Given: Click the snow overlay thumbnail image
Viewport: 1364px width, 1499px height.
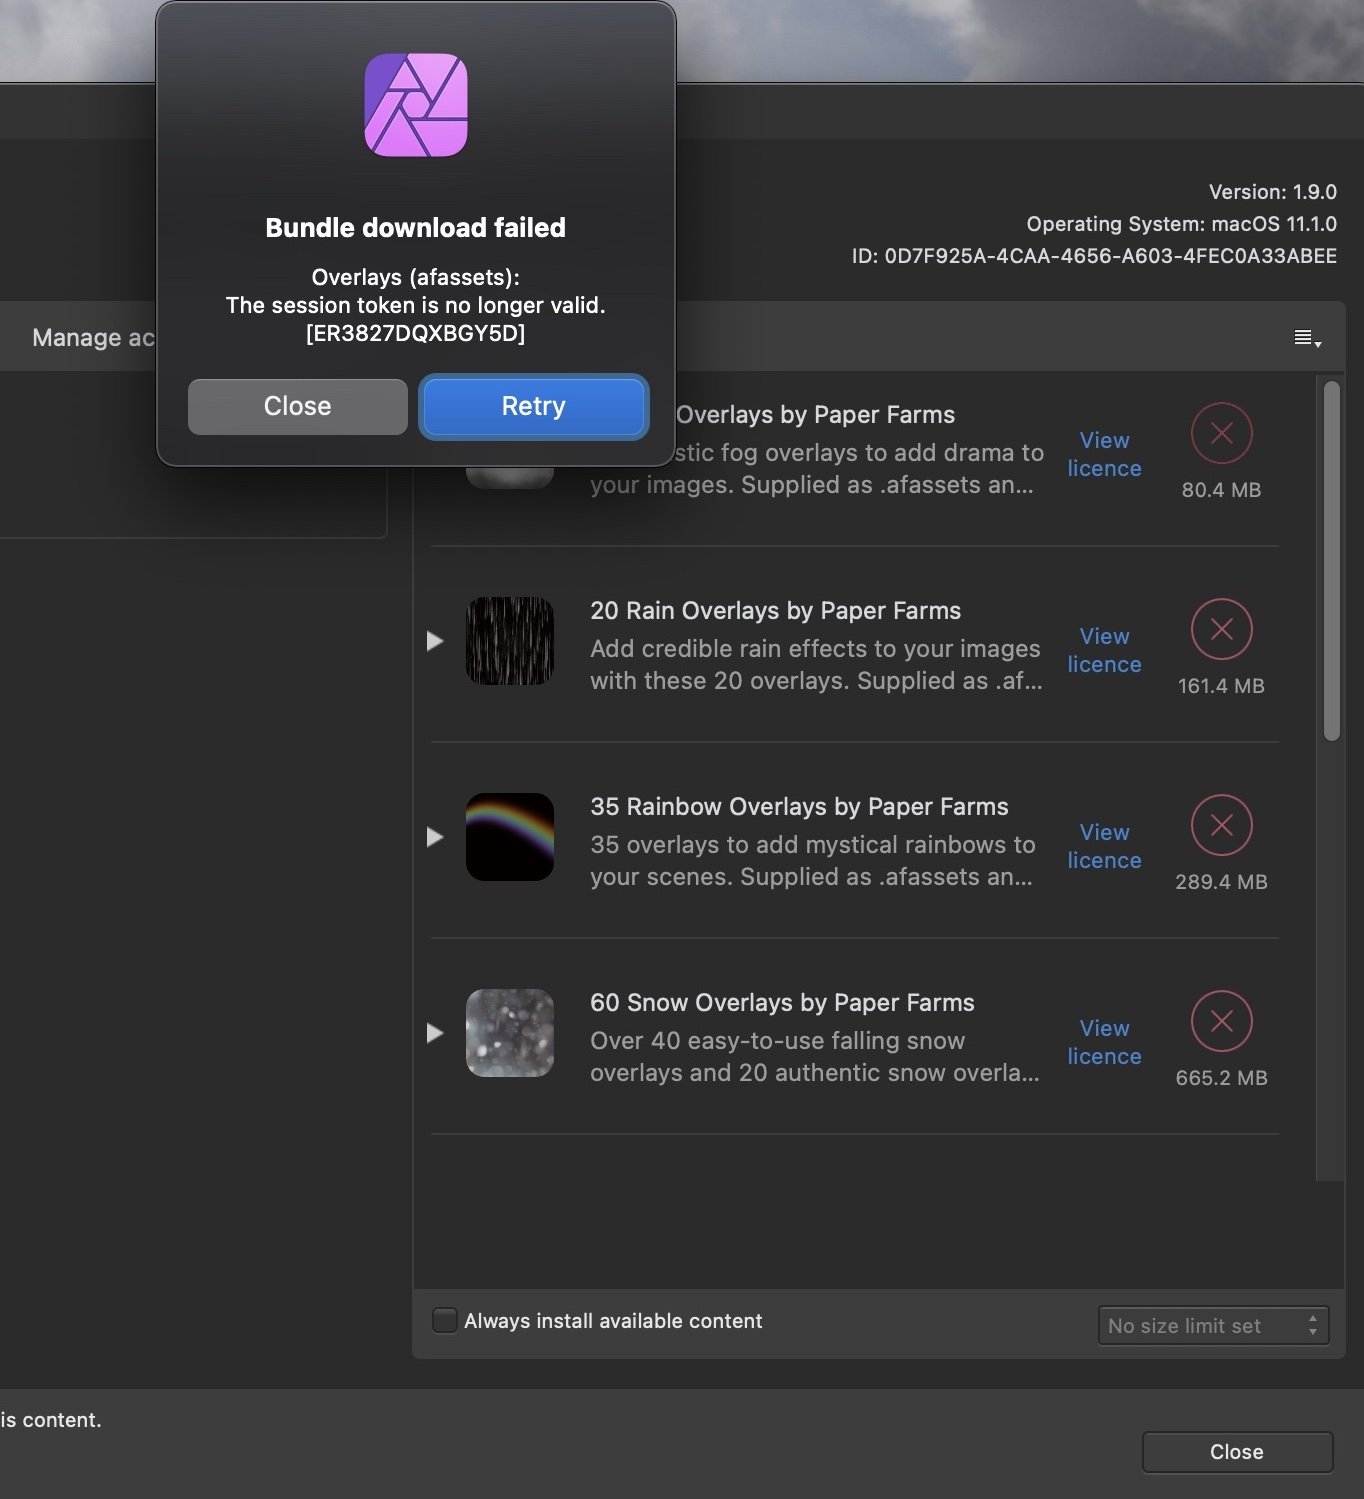Looking at the screenshot, I should point(509,1033).
